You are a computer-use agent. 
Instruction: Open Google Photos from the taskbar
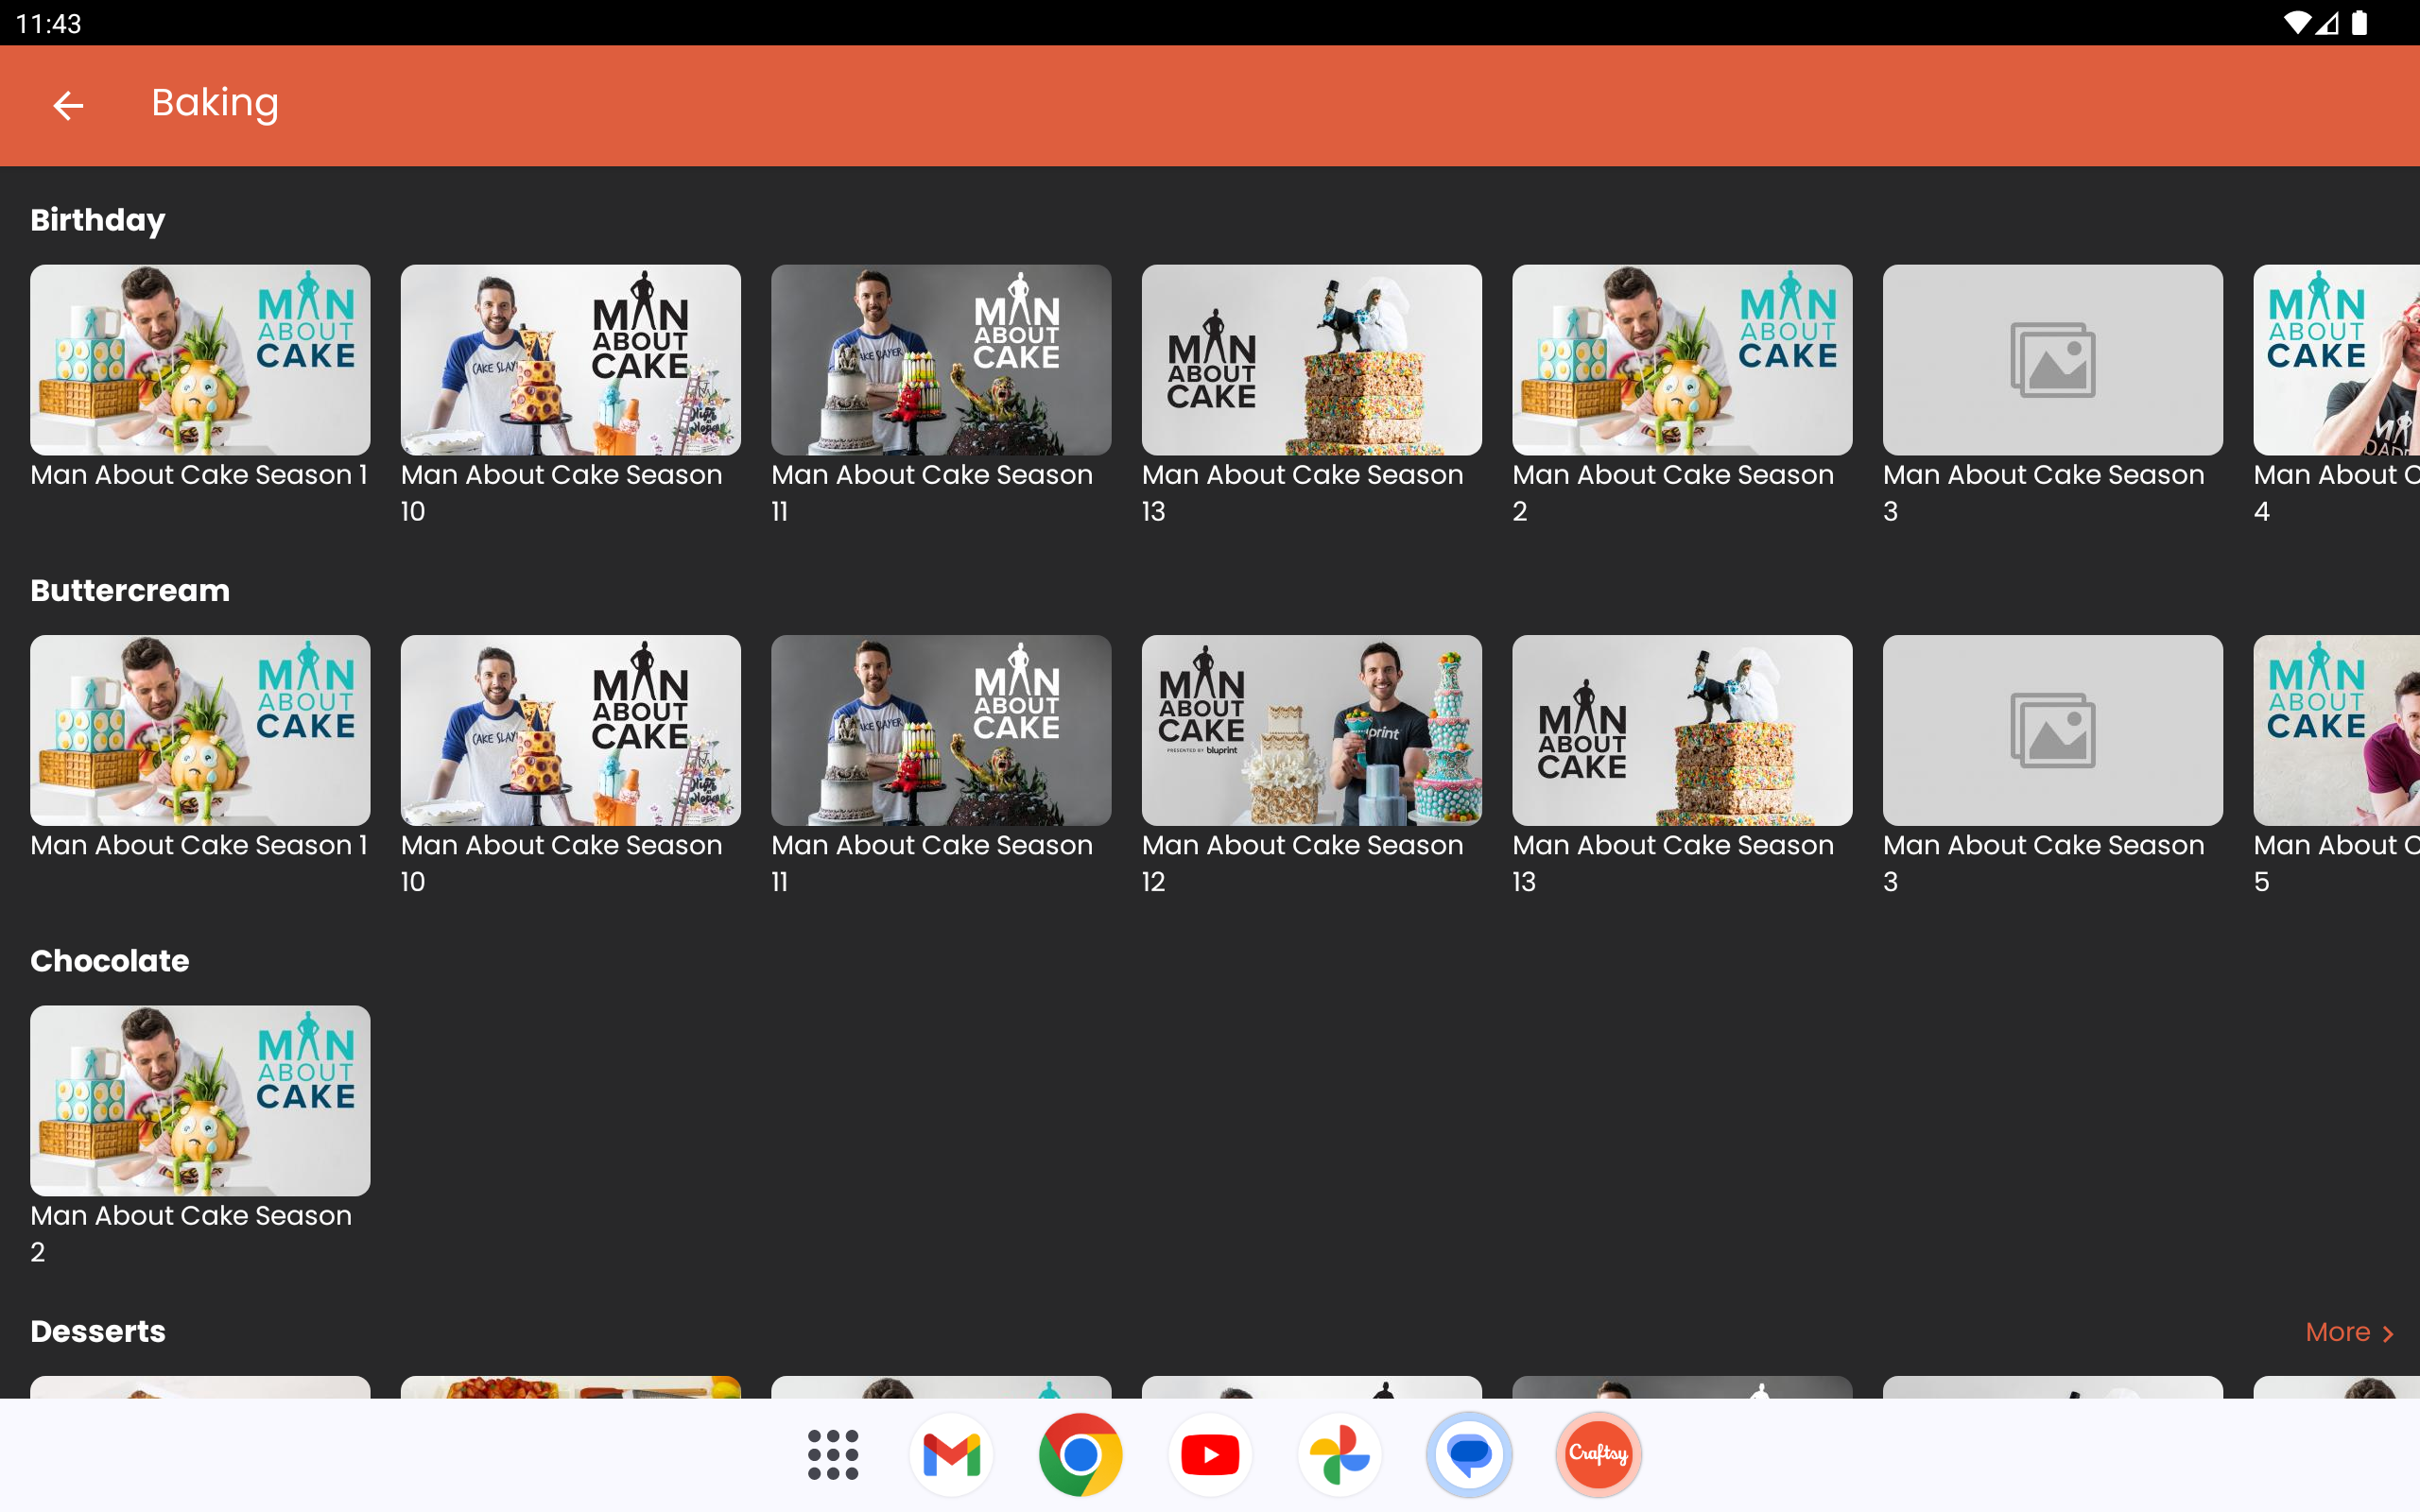click(1339, 1454)
